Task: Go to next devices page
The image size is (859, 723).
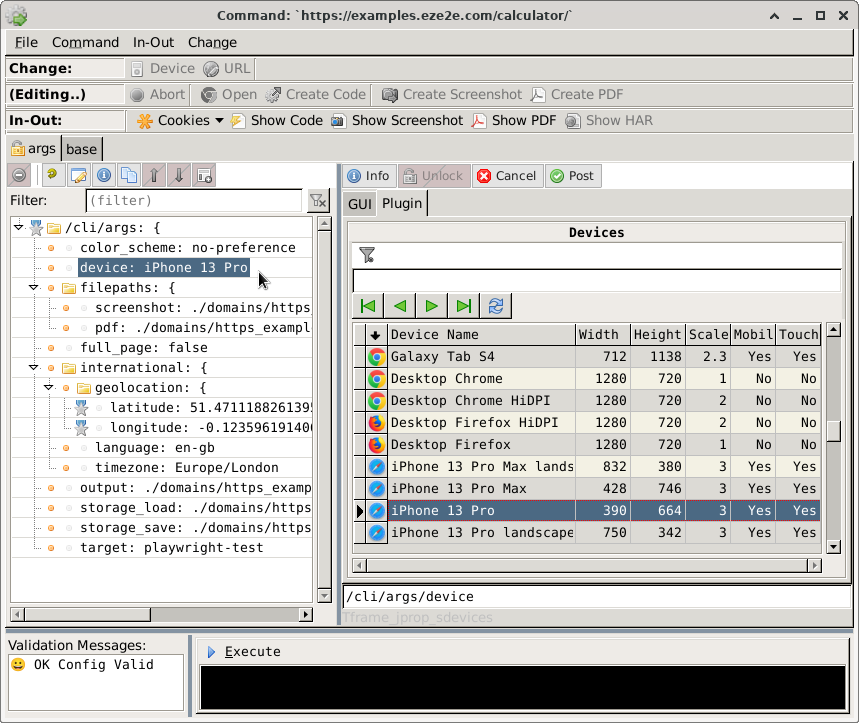Action: (432, 306)
